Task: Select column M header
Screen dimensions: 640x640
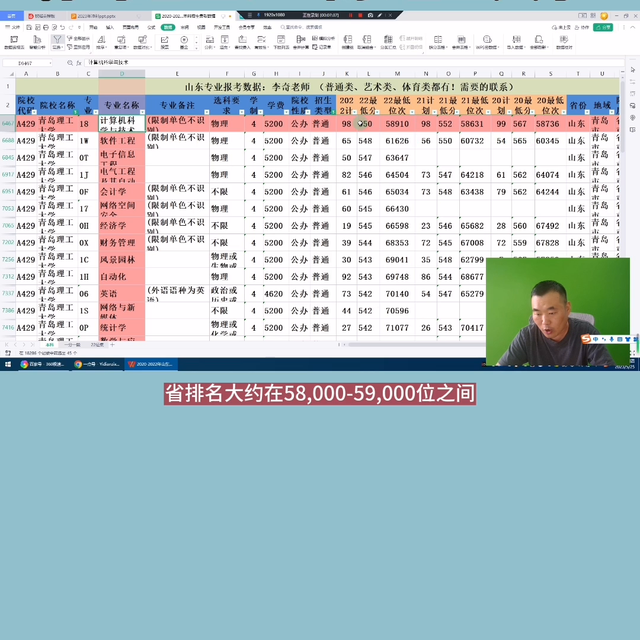Action: [397, 74]
